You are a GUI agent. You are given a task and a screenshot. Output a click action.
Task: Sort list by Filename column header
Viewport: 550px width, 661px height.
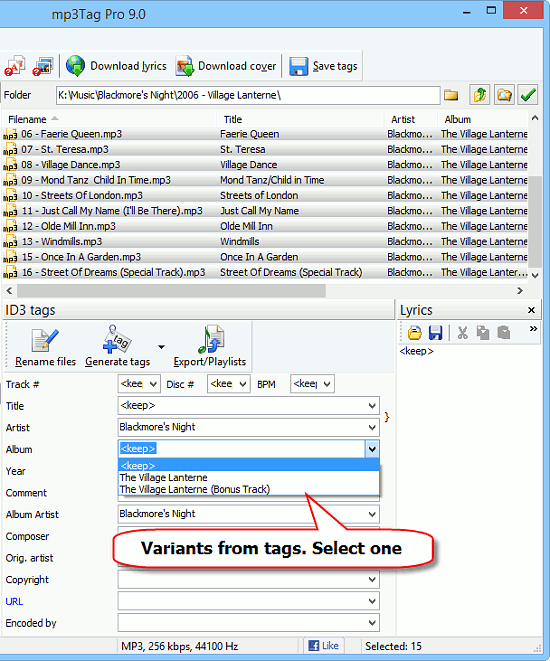(110, 119)
